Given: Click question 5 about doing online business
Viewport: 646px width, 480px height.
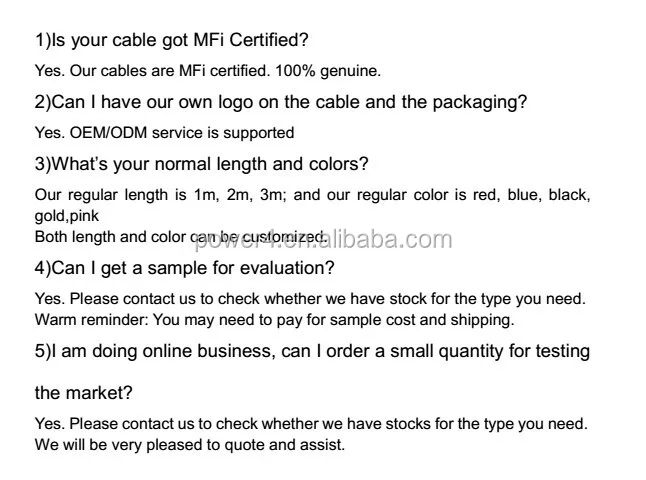Looking at the screenshot, I should click(x=312, y=351).
